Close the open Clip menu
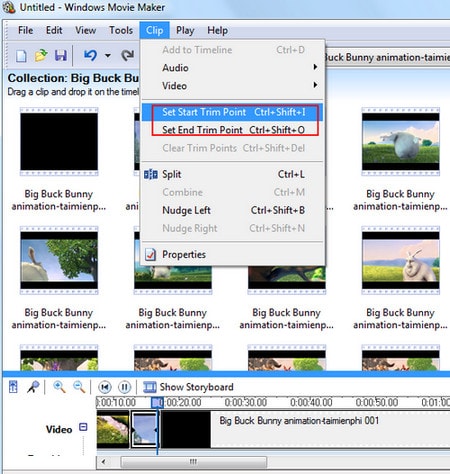 (x=154, y=30)
